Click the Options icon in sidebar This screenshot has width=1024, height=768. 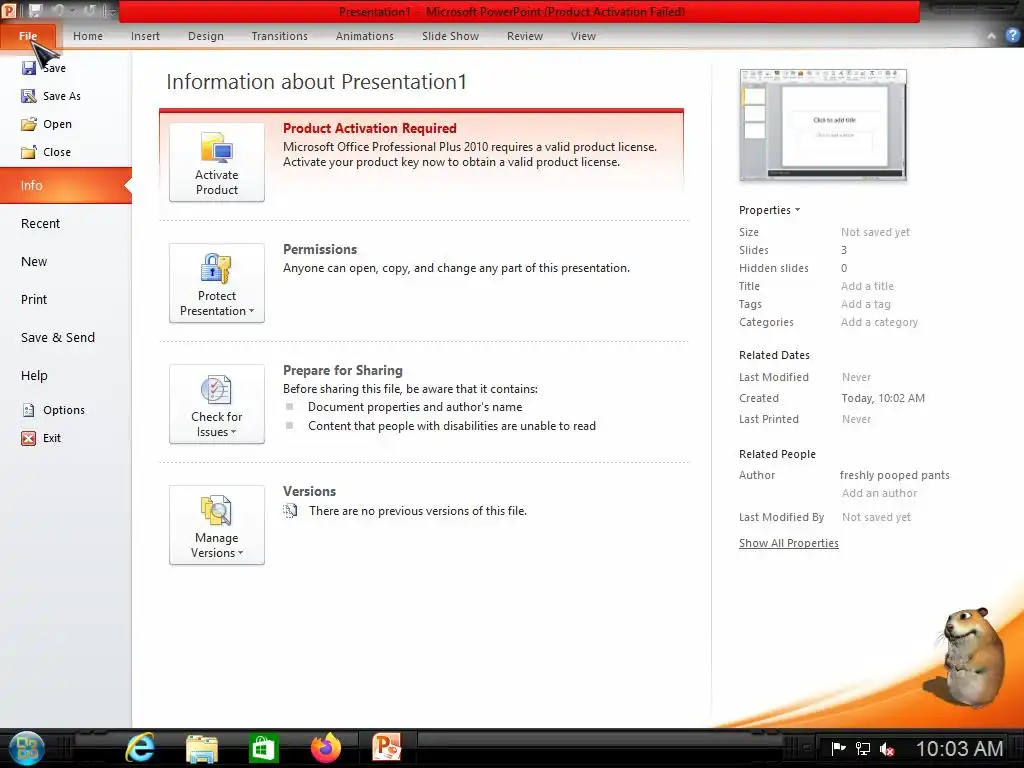click(x=29, y=410)
